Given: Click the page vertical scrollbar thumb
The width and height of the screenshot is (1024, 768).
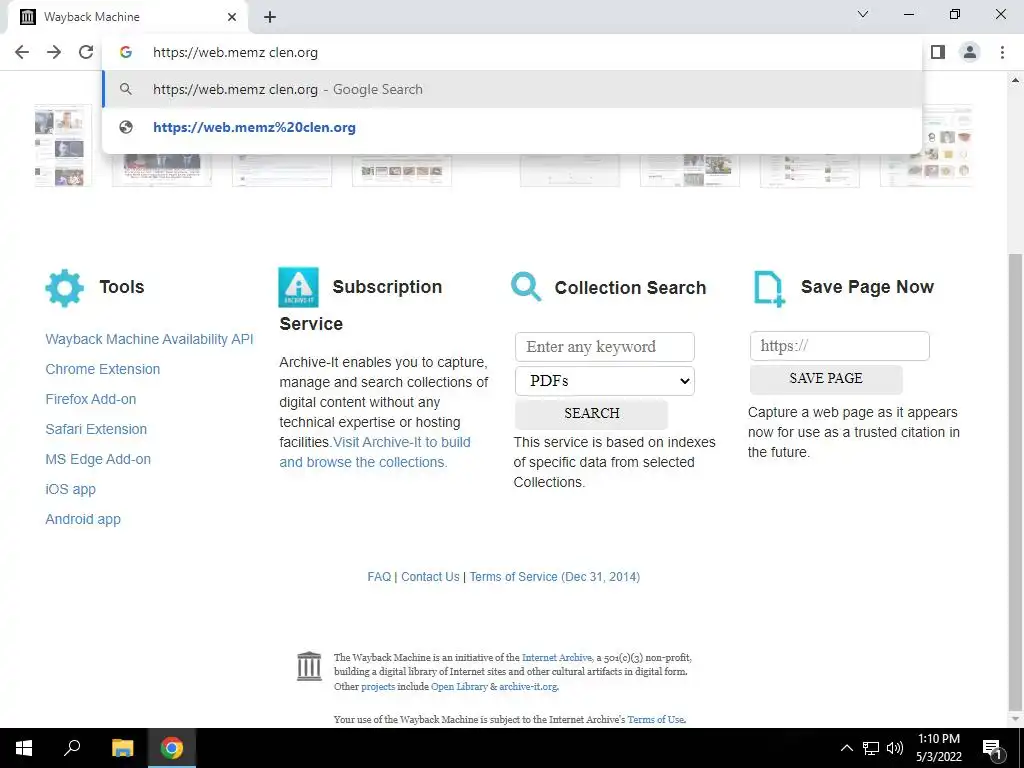Looking at the screenshot, I should click(1015, 483).
